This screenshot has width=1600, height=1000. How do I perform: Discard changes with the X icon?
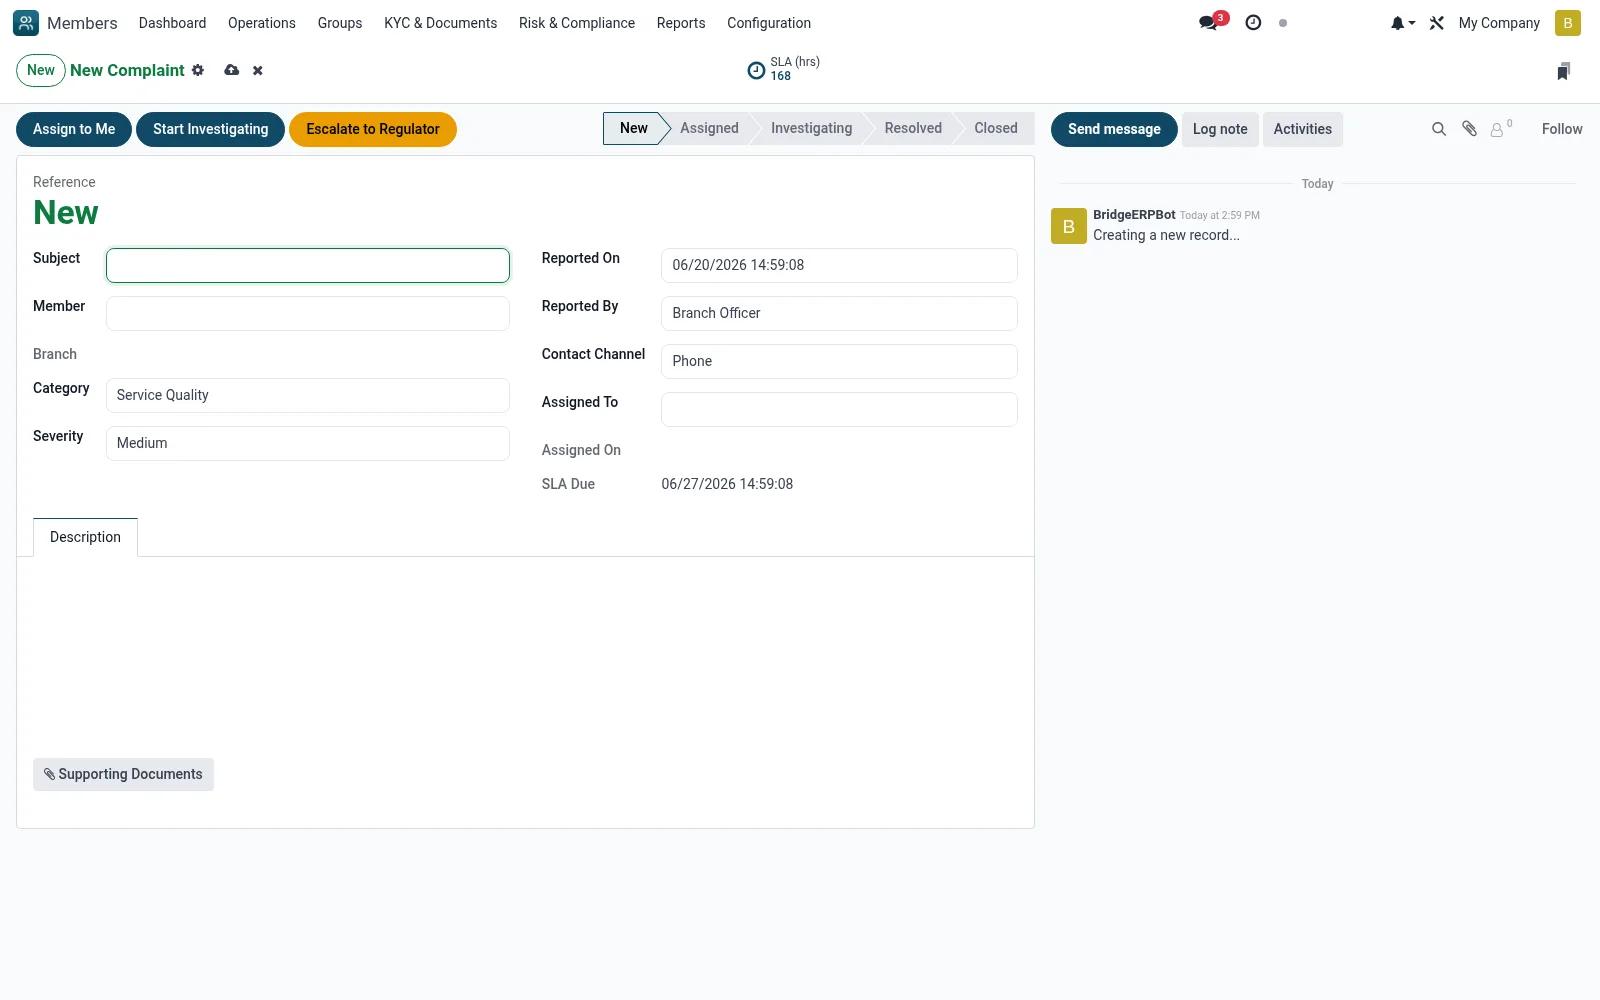coord(258,70)
